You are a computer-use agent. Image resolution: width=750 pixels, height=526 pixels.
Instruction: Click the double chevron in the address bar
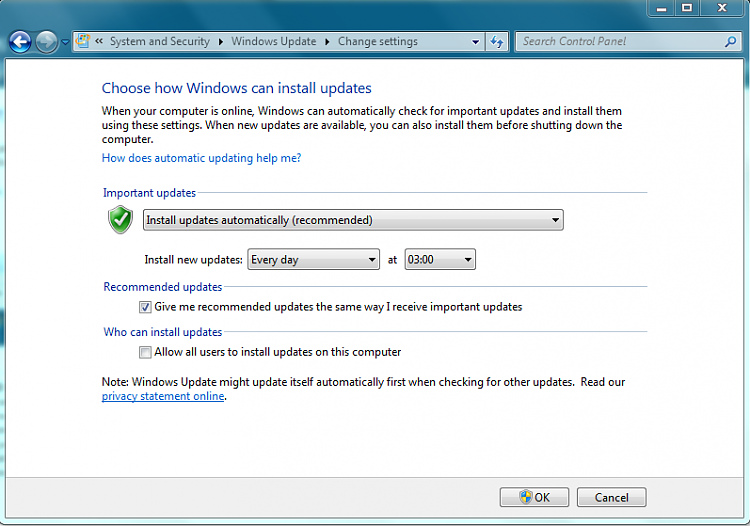[99, 41]
